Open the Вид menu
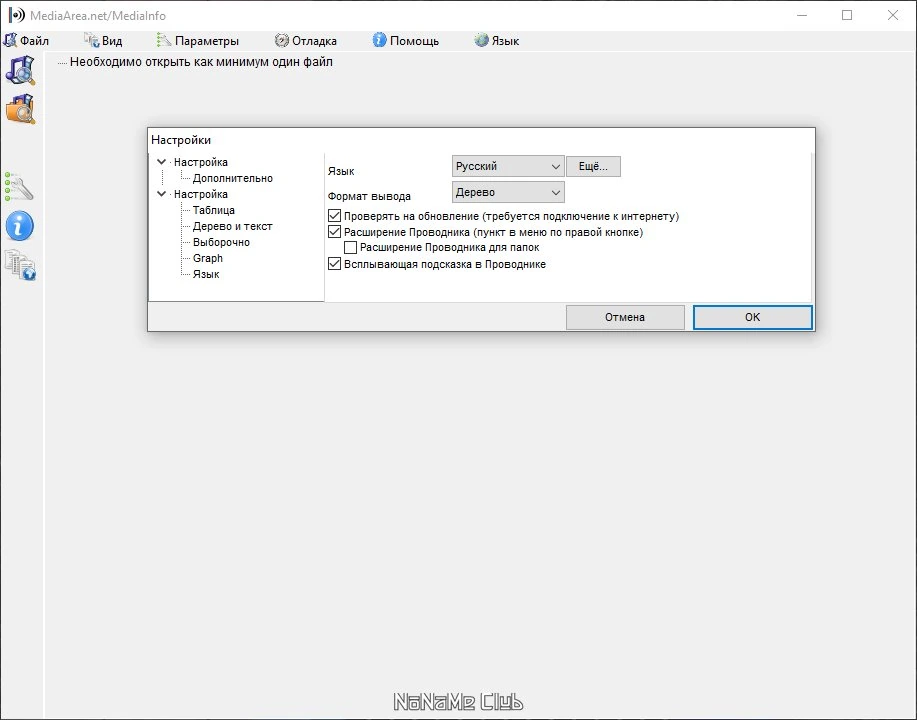 pyautogui.click(x=103, y=40)
